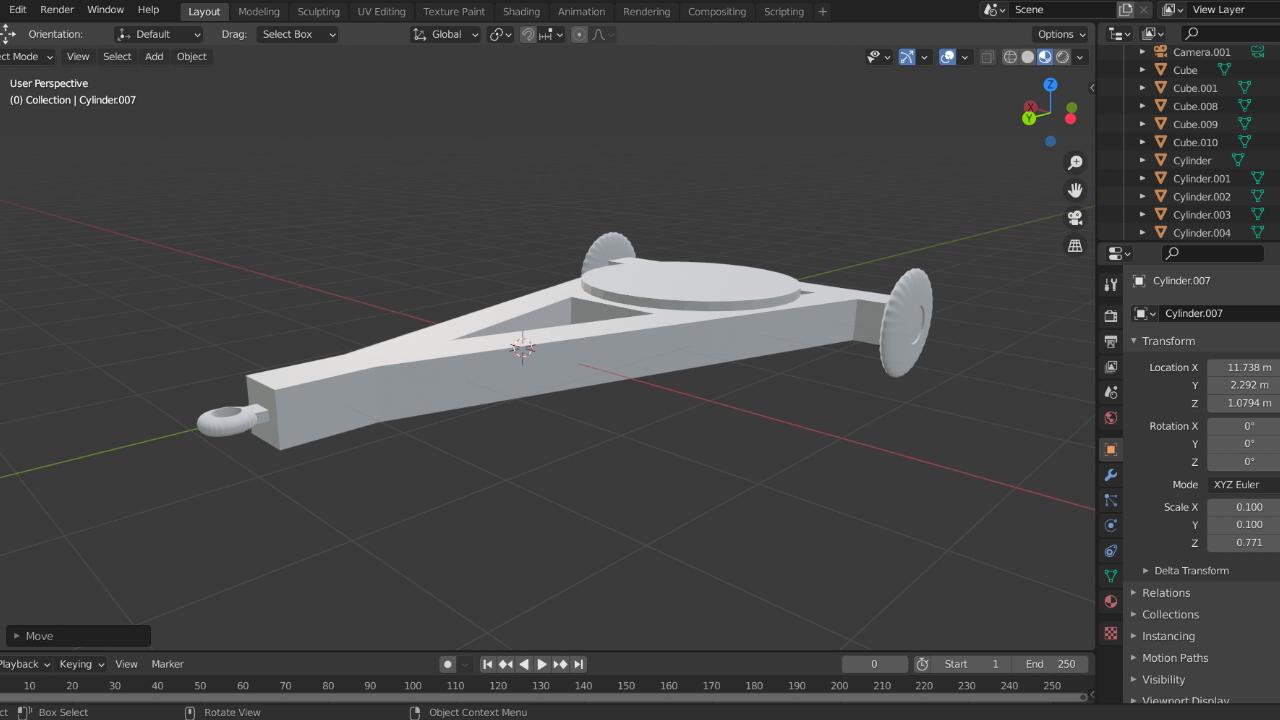Switch to solid shading
1280x720 pixels.
pos(1027,57)
